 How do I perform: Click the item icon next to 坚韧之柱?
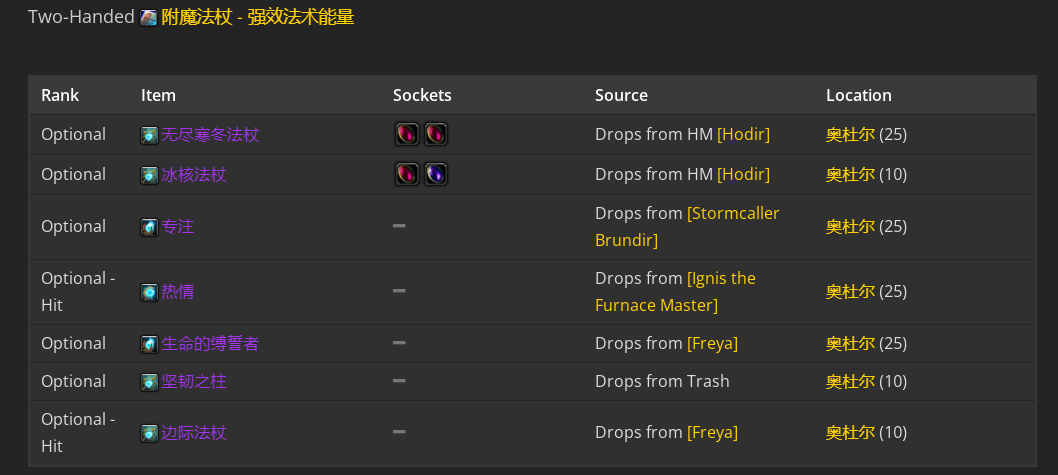[x=149, y=382]
